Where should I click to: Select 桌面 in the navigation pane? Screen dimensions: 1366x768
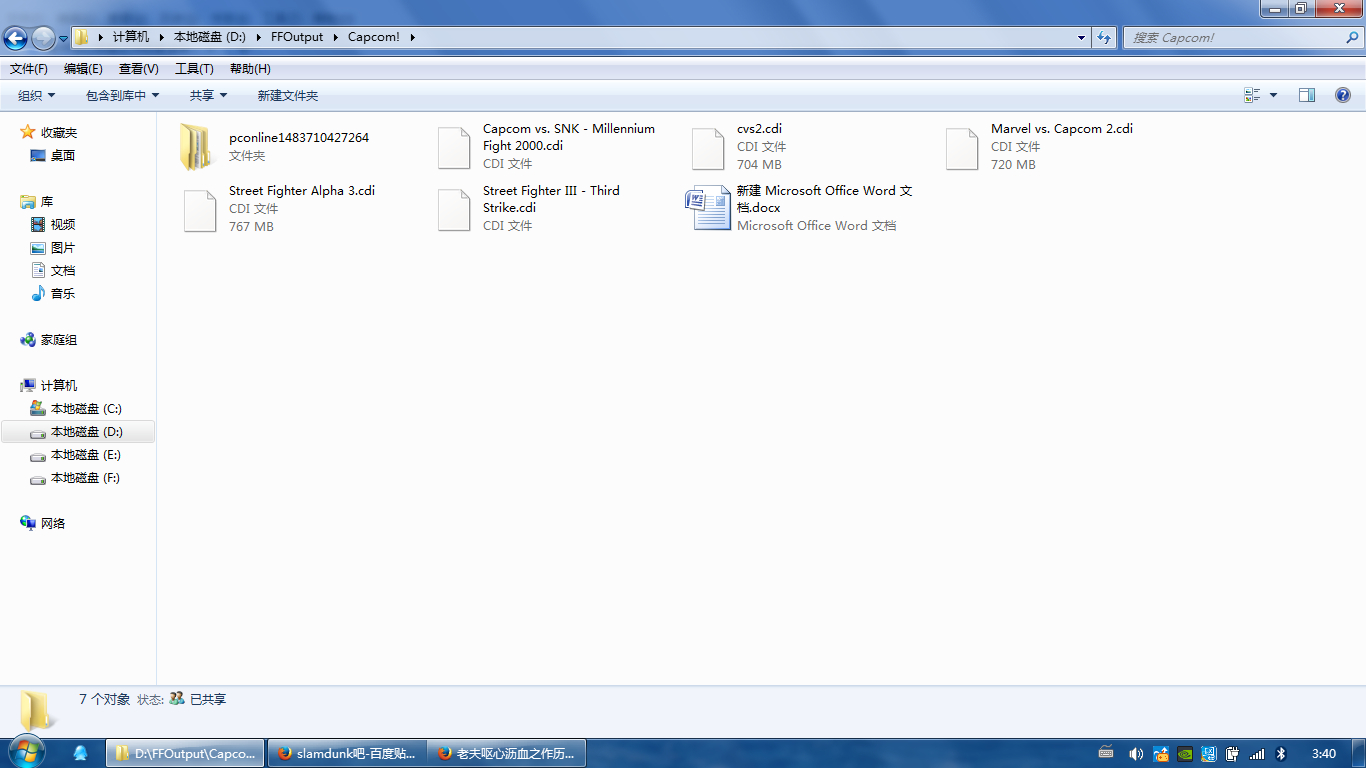tap(63, 155)
